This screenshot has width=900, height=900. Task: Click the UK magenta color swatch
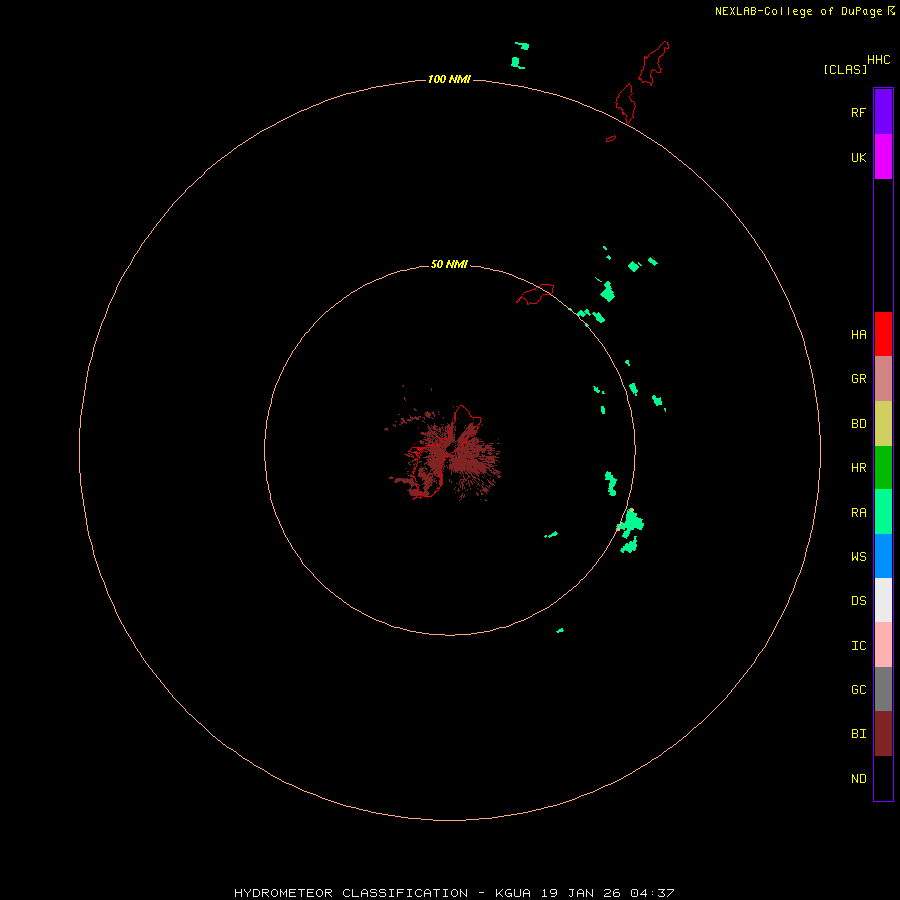point(883,157)
